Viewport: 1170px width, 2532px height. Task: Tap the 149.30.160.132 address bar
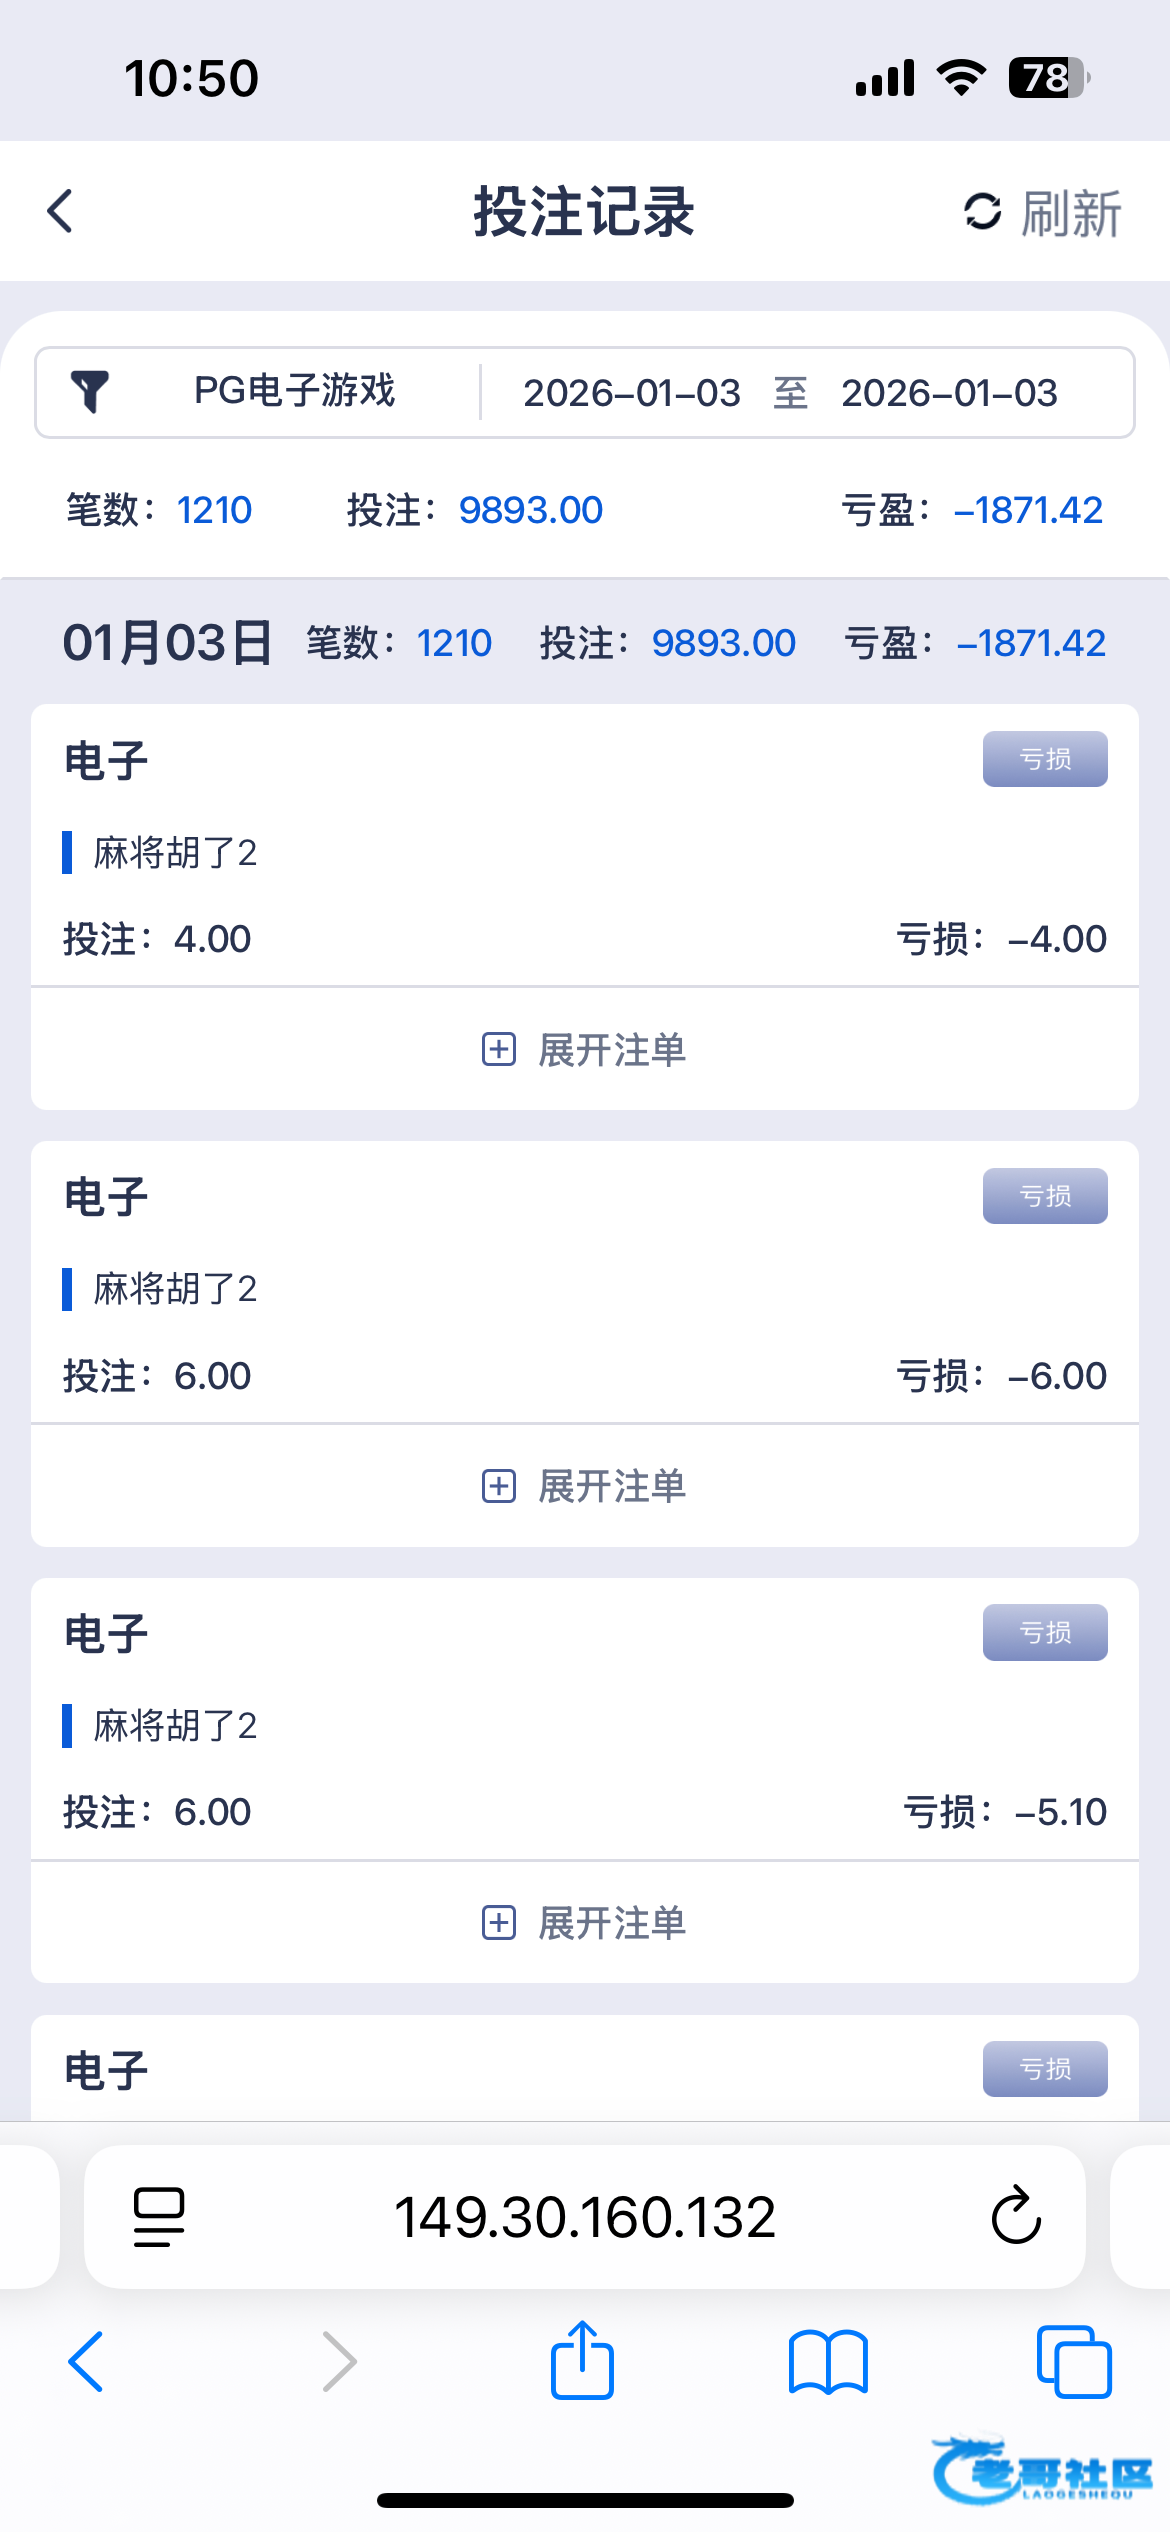(x=584, y=2217)
